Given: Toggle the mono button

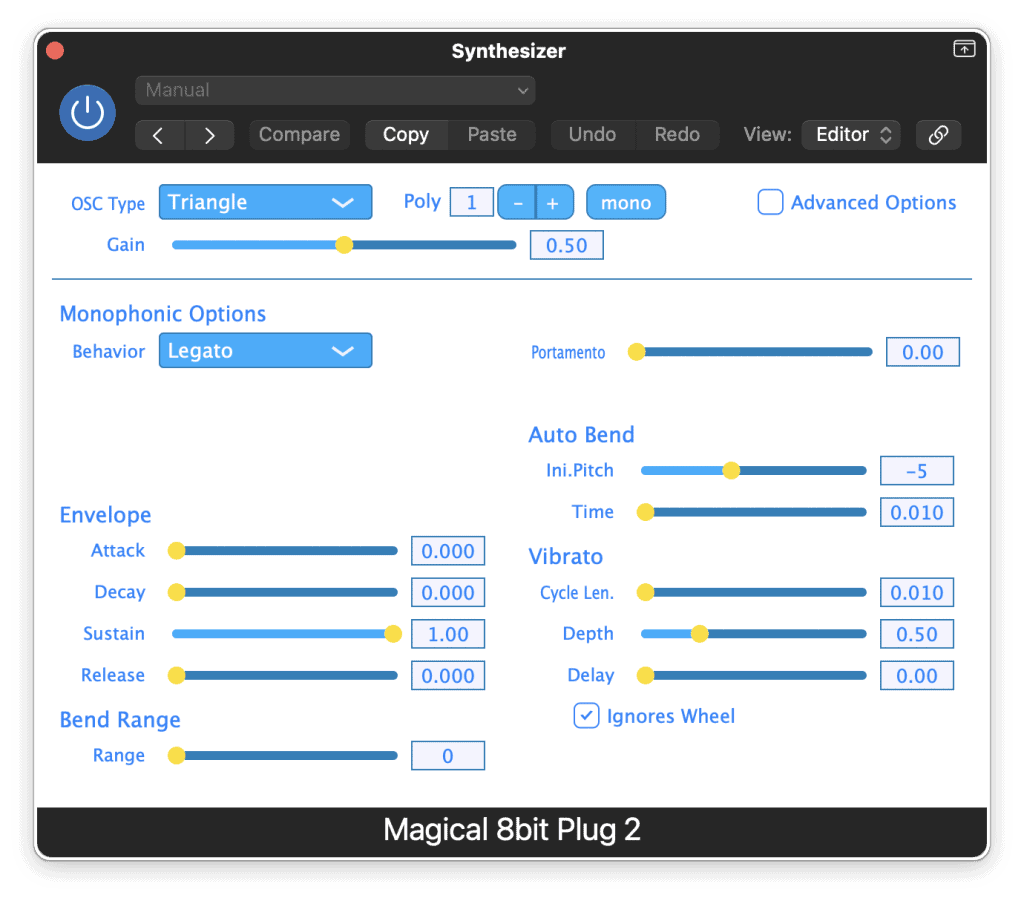Looking at the screenshot, I should tap(626, 203).
